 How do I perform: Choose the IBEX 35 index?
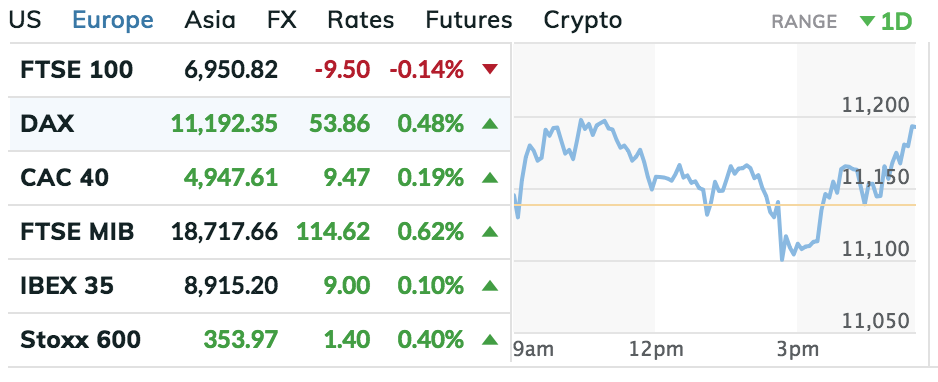pyautogui.click(x=66, y=286)
